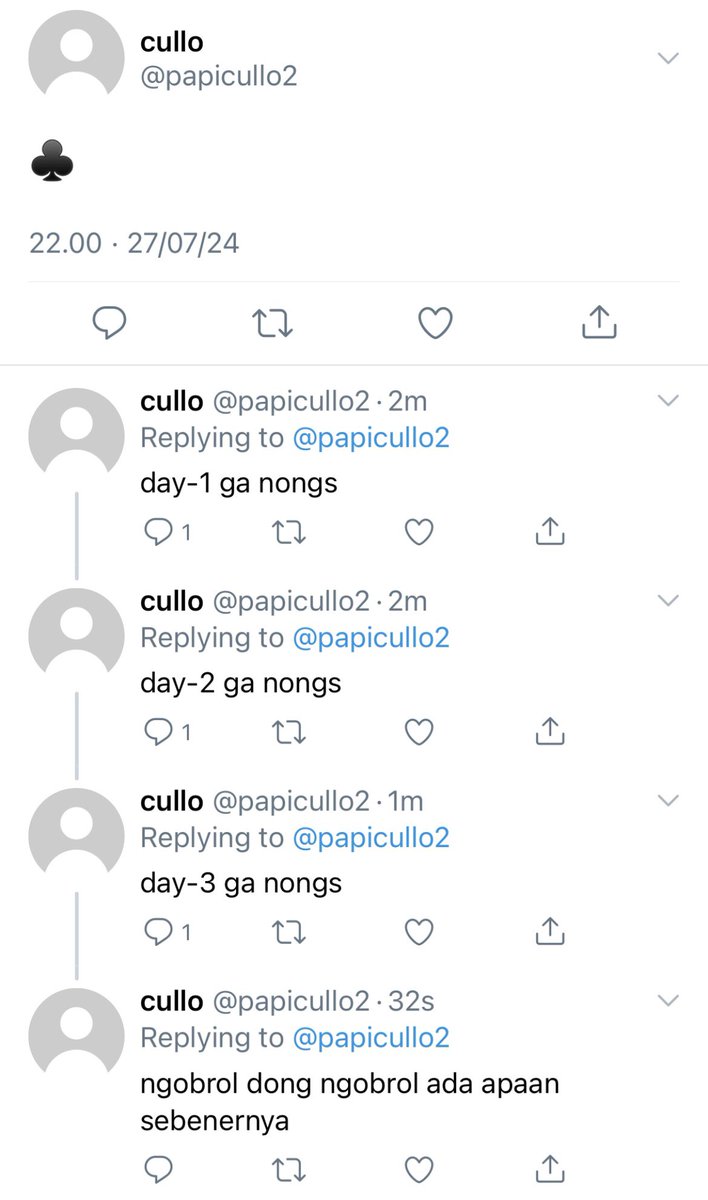Retweet the 'day-2 ga nongs' reply
Image resolution: width=708 pixels, height=1200 pixels.
tap(288, 733)
